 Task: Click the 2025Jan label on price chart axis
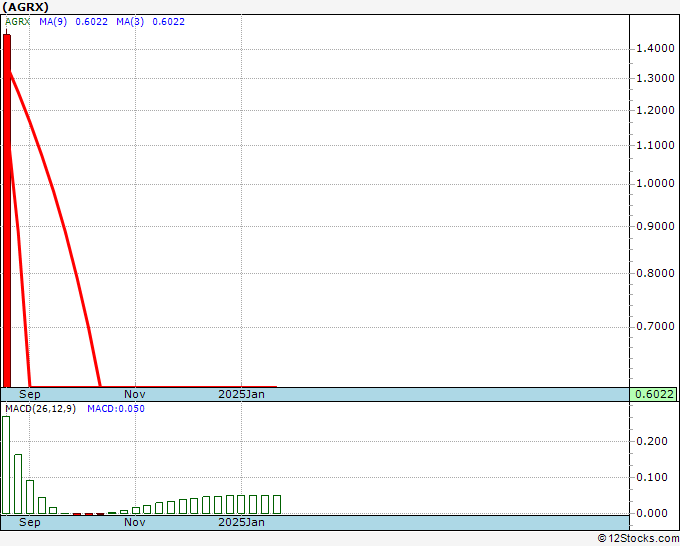pos(241,394)
